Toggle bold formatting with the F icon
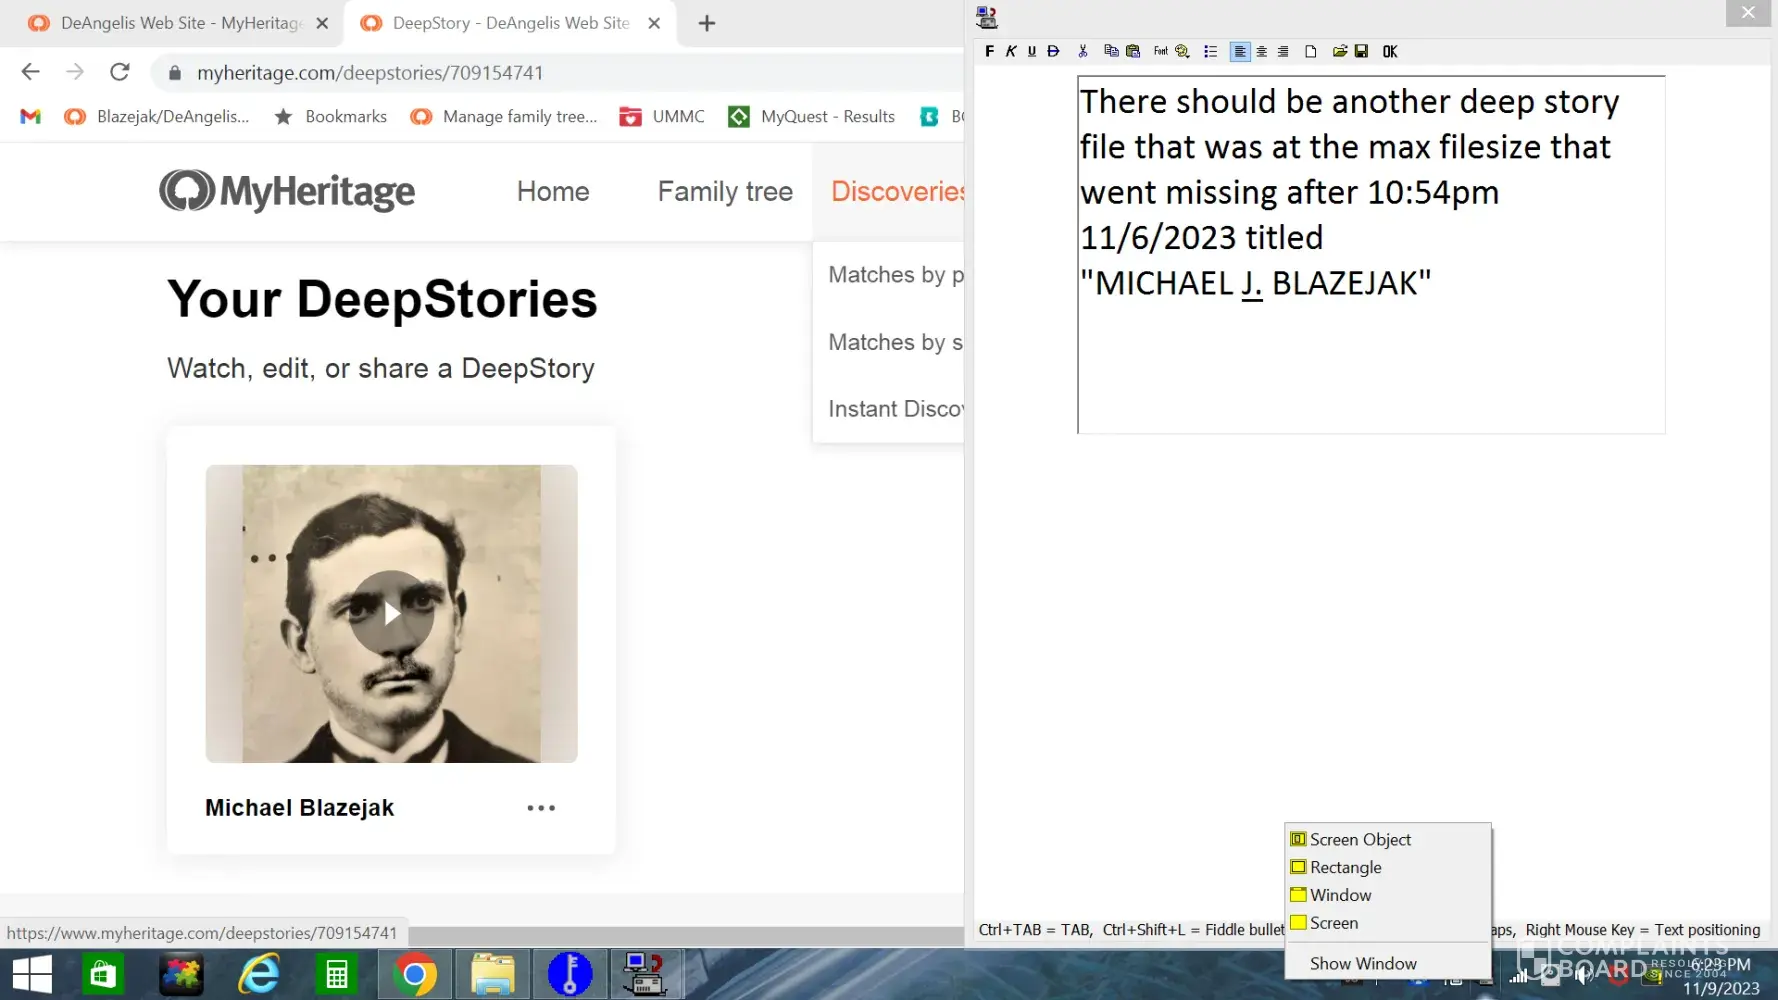This screenshot has height=1000, width=1778. 989,51
